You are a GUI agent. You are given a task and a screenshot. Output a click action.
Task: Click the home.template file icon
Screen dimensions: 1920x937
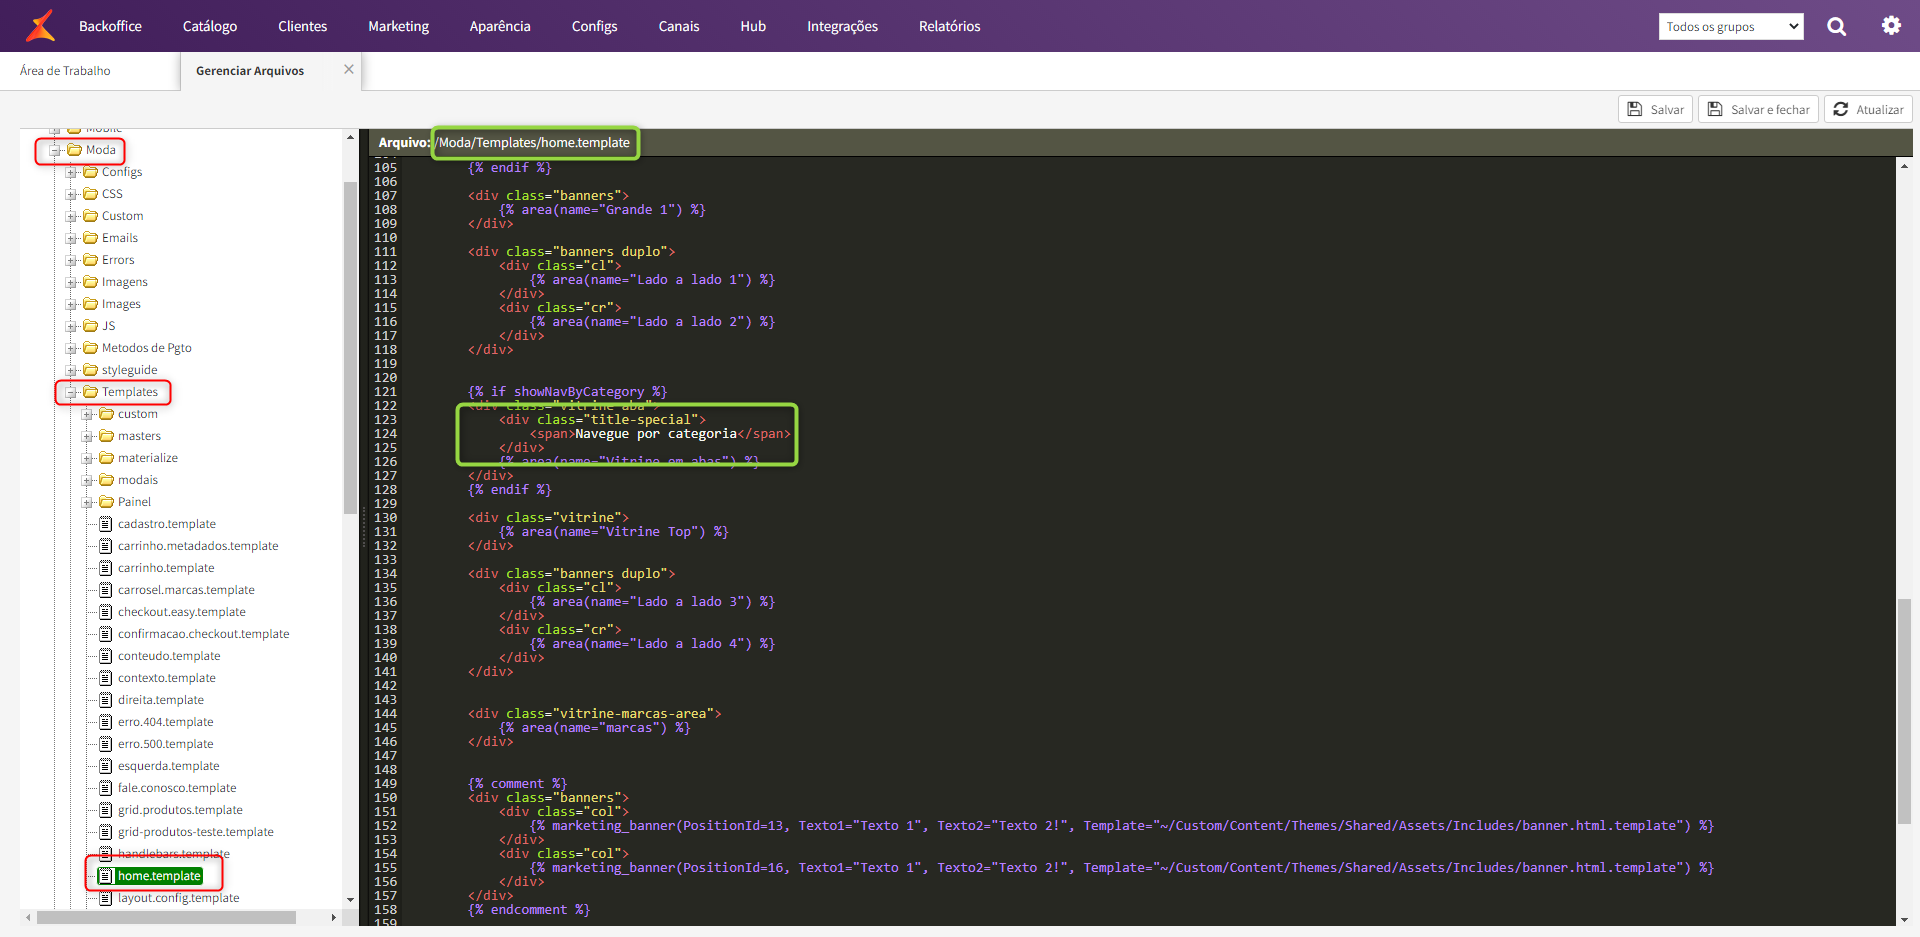[x=105, y=876]
